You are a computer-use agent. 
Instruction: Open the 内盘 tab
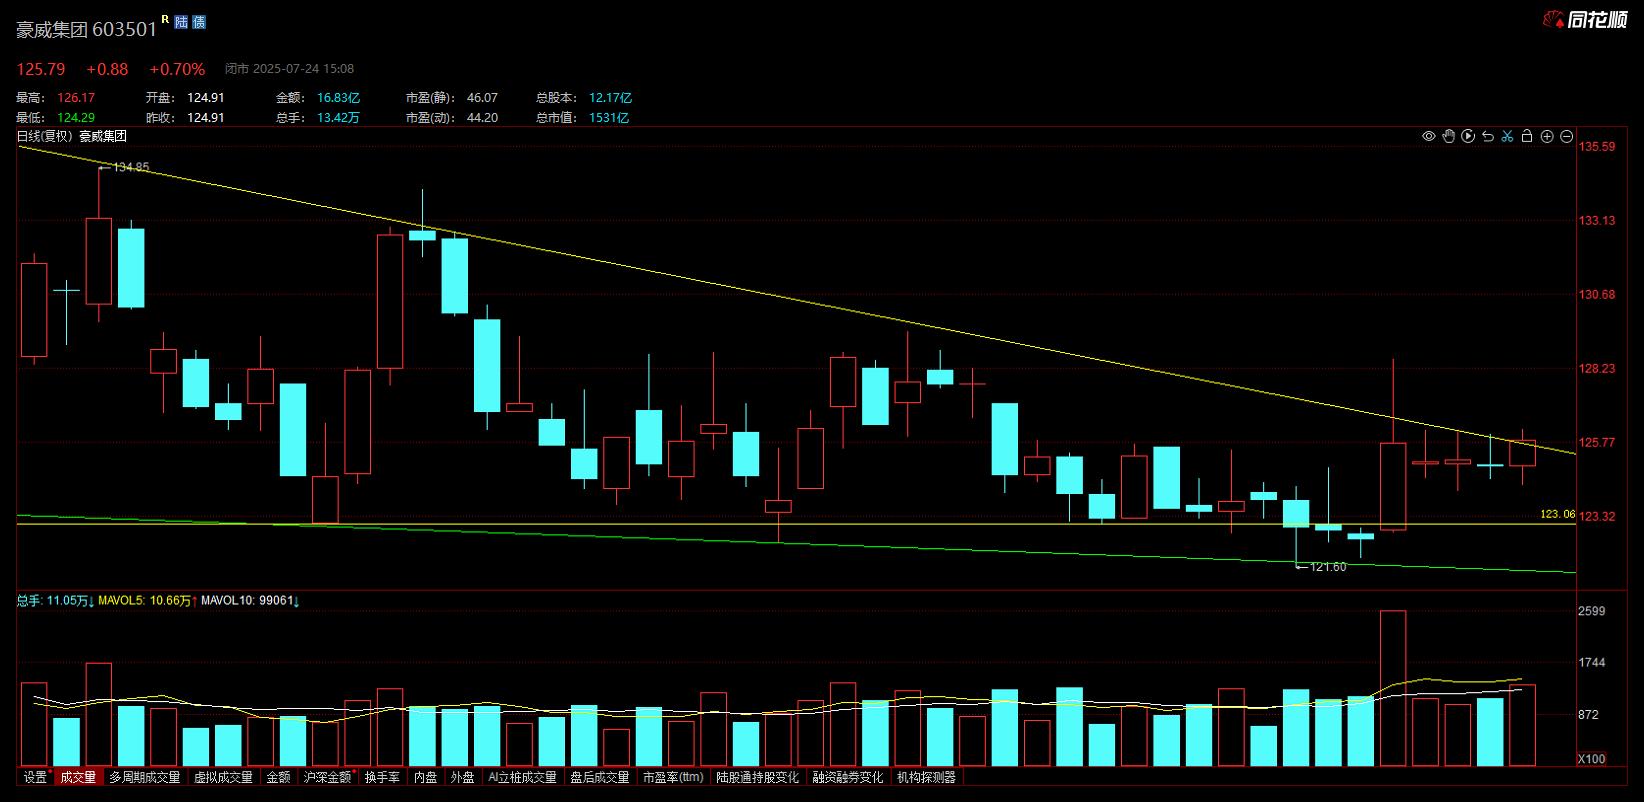click(425, 777)
